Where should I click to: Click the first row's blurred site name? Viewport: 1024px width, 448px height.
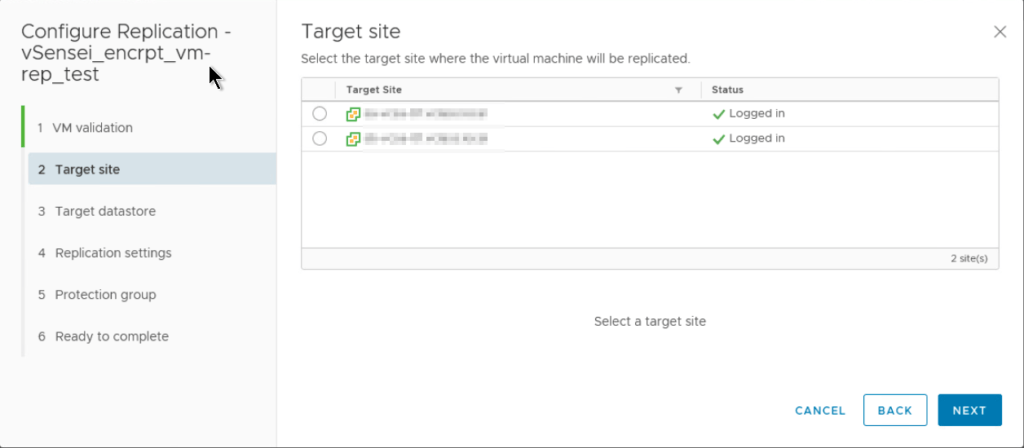[426, 114]
